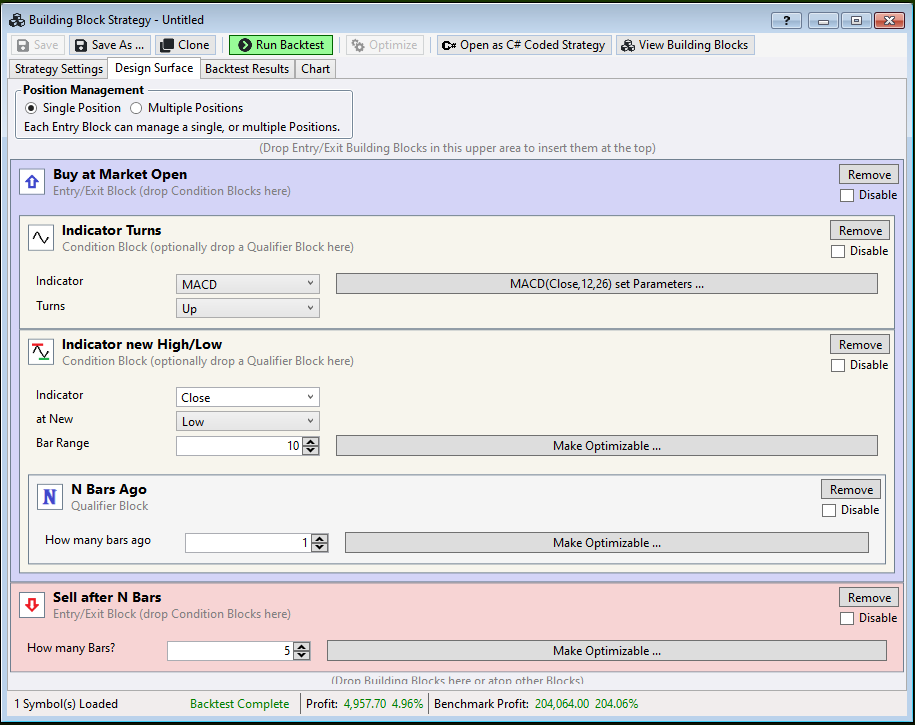Click in the Bar Range number field
Screen dimensions: 915x725
(238, 446)
